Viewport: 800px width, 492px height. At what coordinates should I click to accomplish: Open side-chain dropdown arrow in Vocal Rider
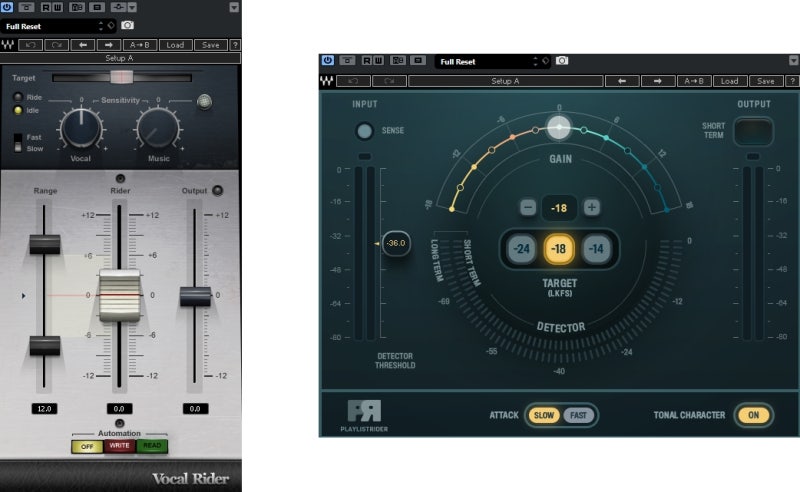132,7
